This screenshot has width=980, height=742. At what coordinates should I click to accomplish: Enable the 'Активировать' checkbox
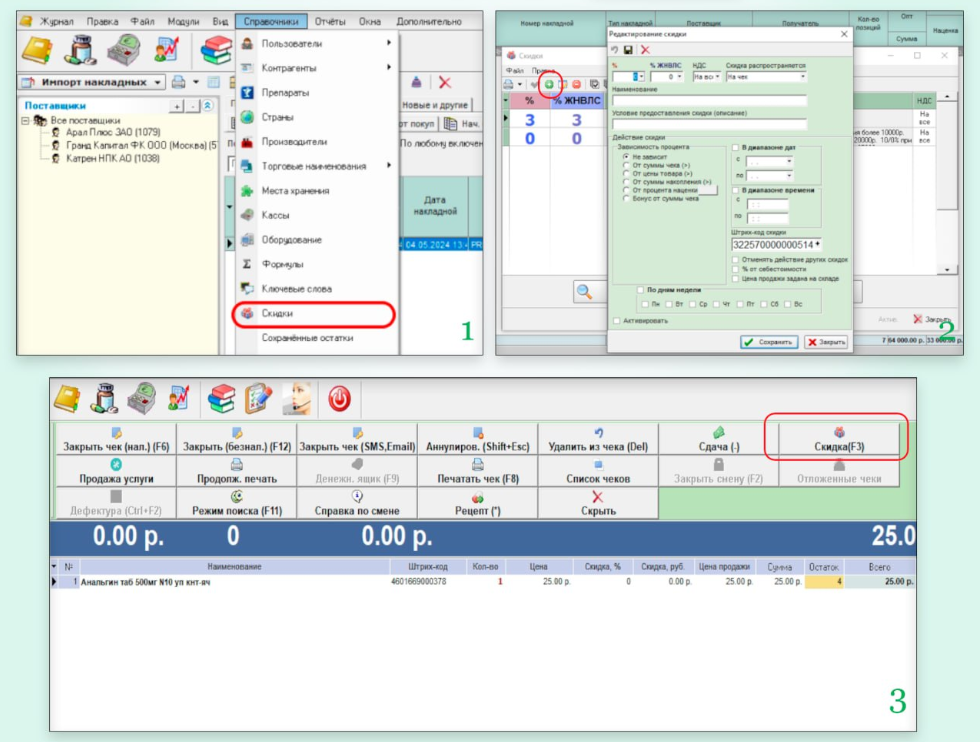(616, 321)
